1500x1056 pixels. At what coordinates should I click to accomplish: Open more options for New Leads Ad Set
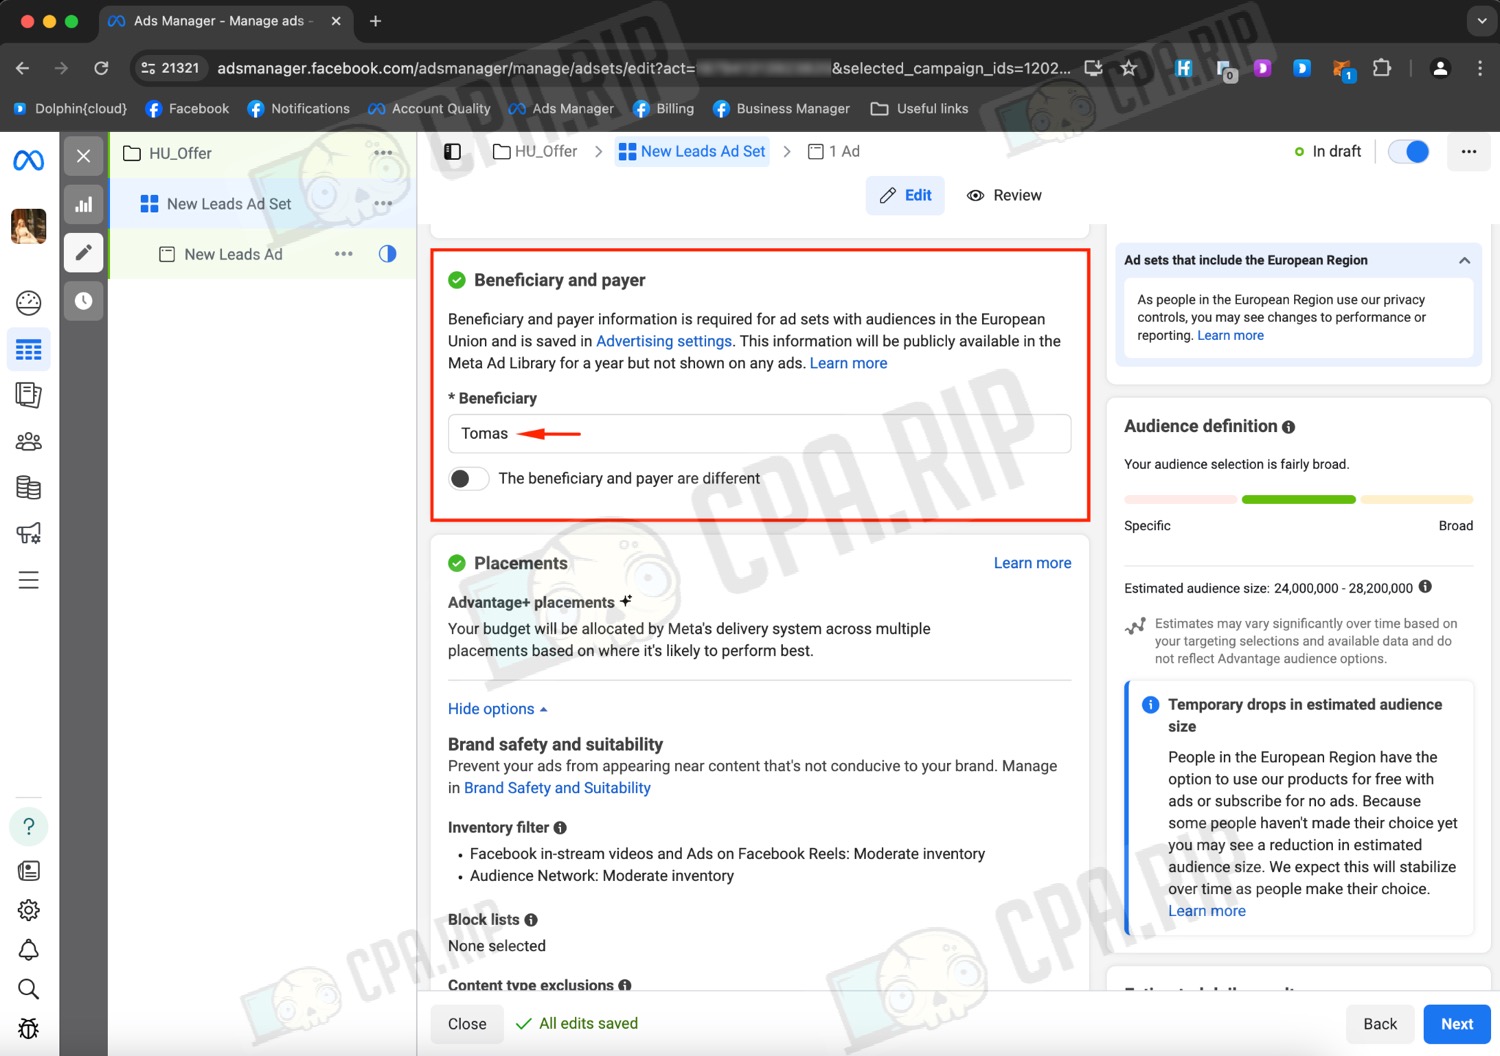[383, 203]
